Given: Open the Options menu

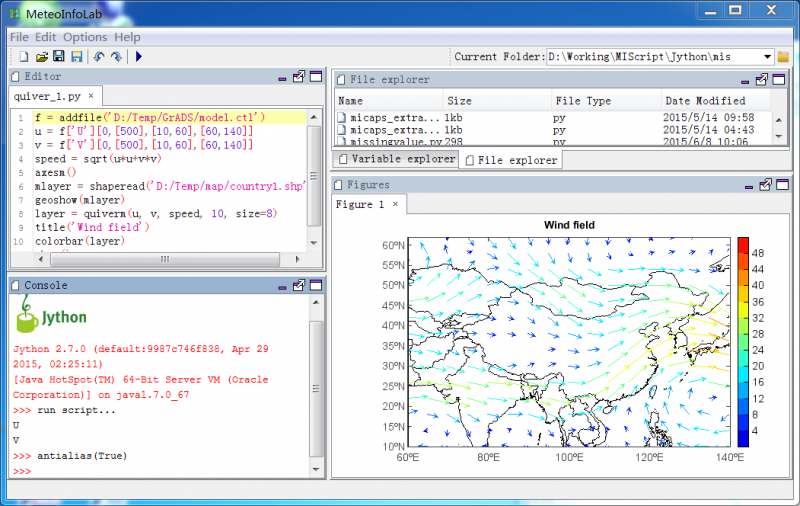Looking at the screenshot, I should point(85,37).
